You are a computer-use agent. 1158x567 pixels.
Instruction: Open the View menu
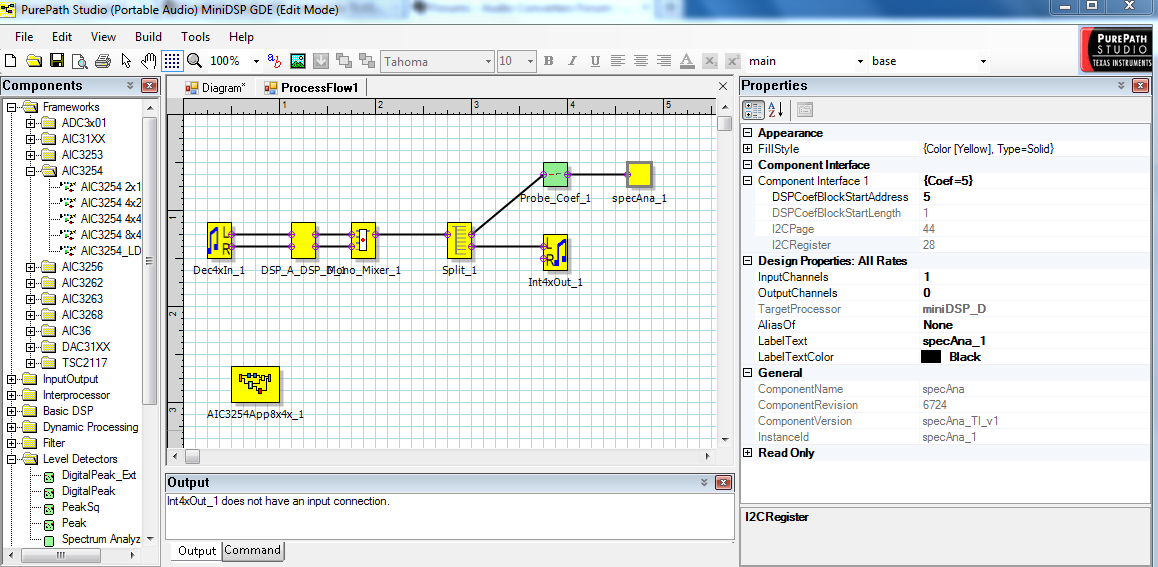click(103, 37)
